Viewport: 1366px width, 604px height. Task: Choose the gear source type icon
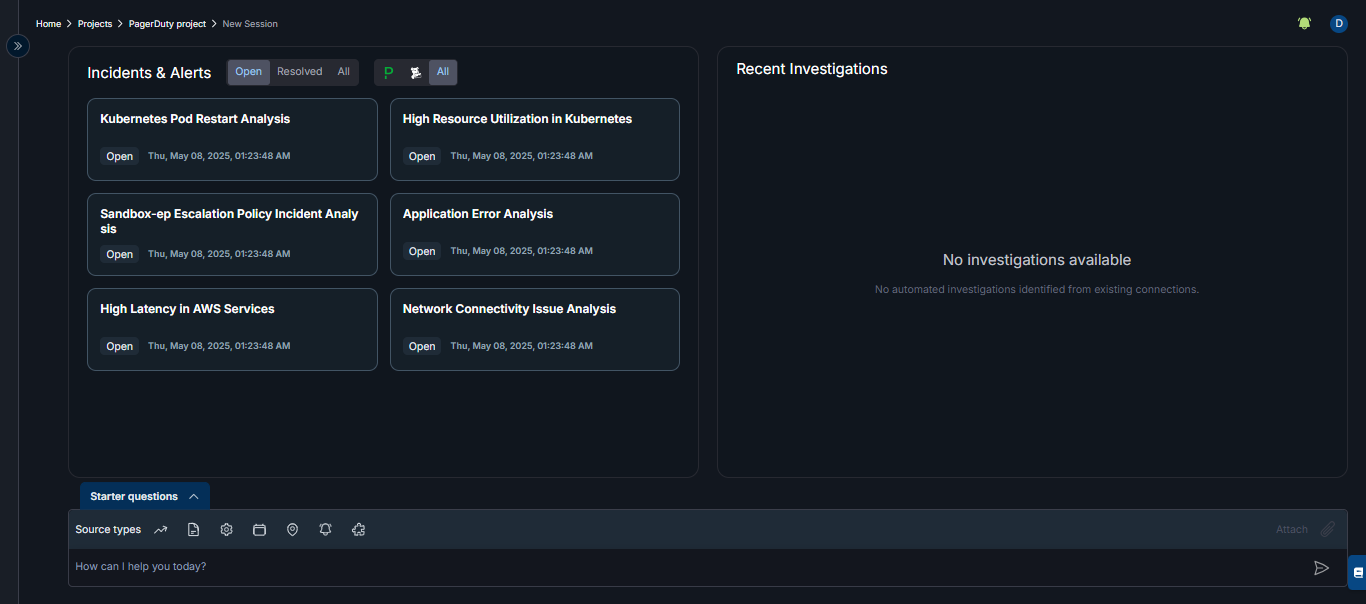[226, 529]
